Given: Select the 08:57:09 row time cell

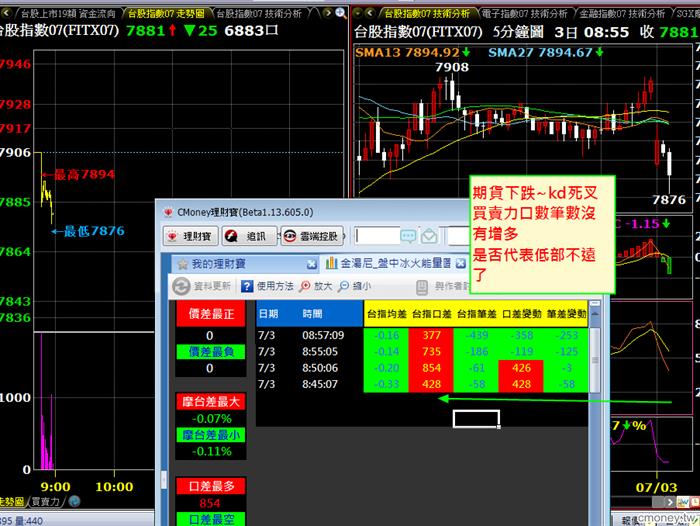Looking at the screenshot, I should (x=323, y=335).
